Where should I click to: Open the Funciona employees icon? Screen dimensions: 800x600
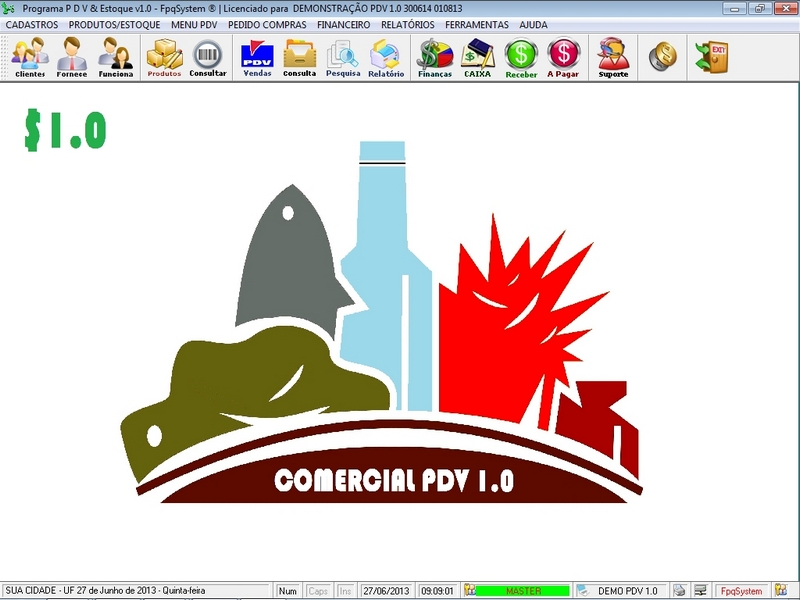(x=115, y=57)
